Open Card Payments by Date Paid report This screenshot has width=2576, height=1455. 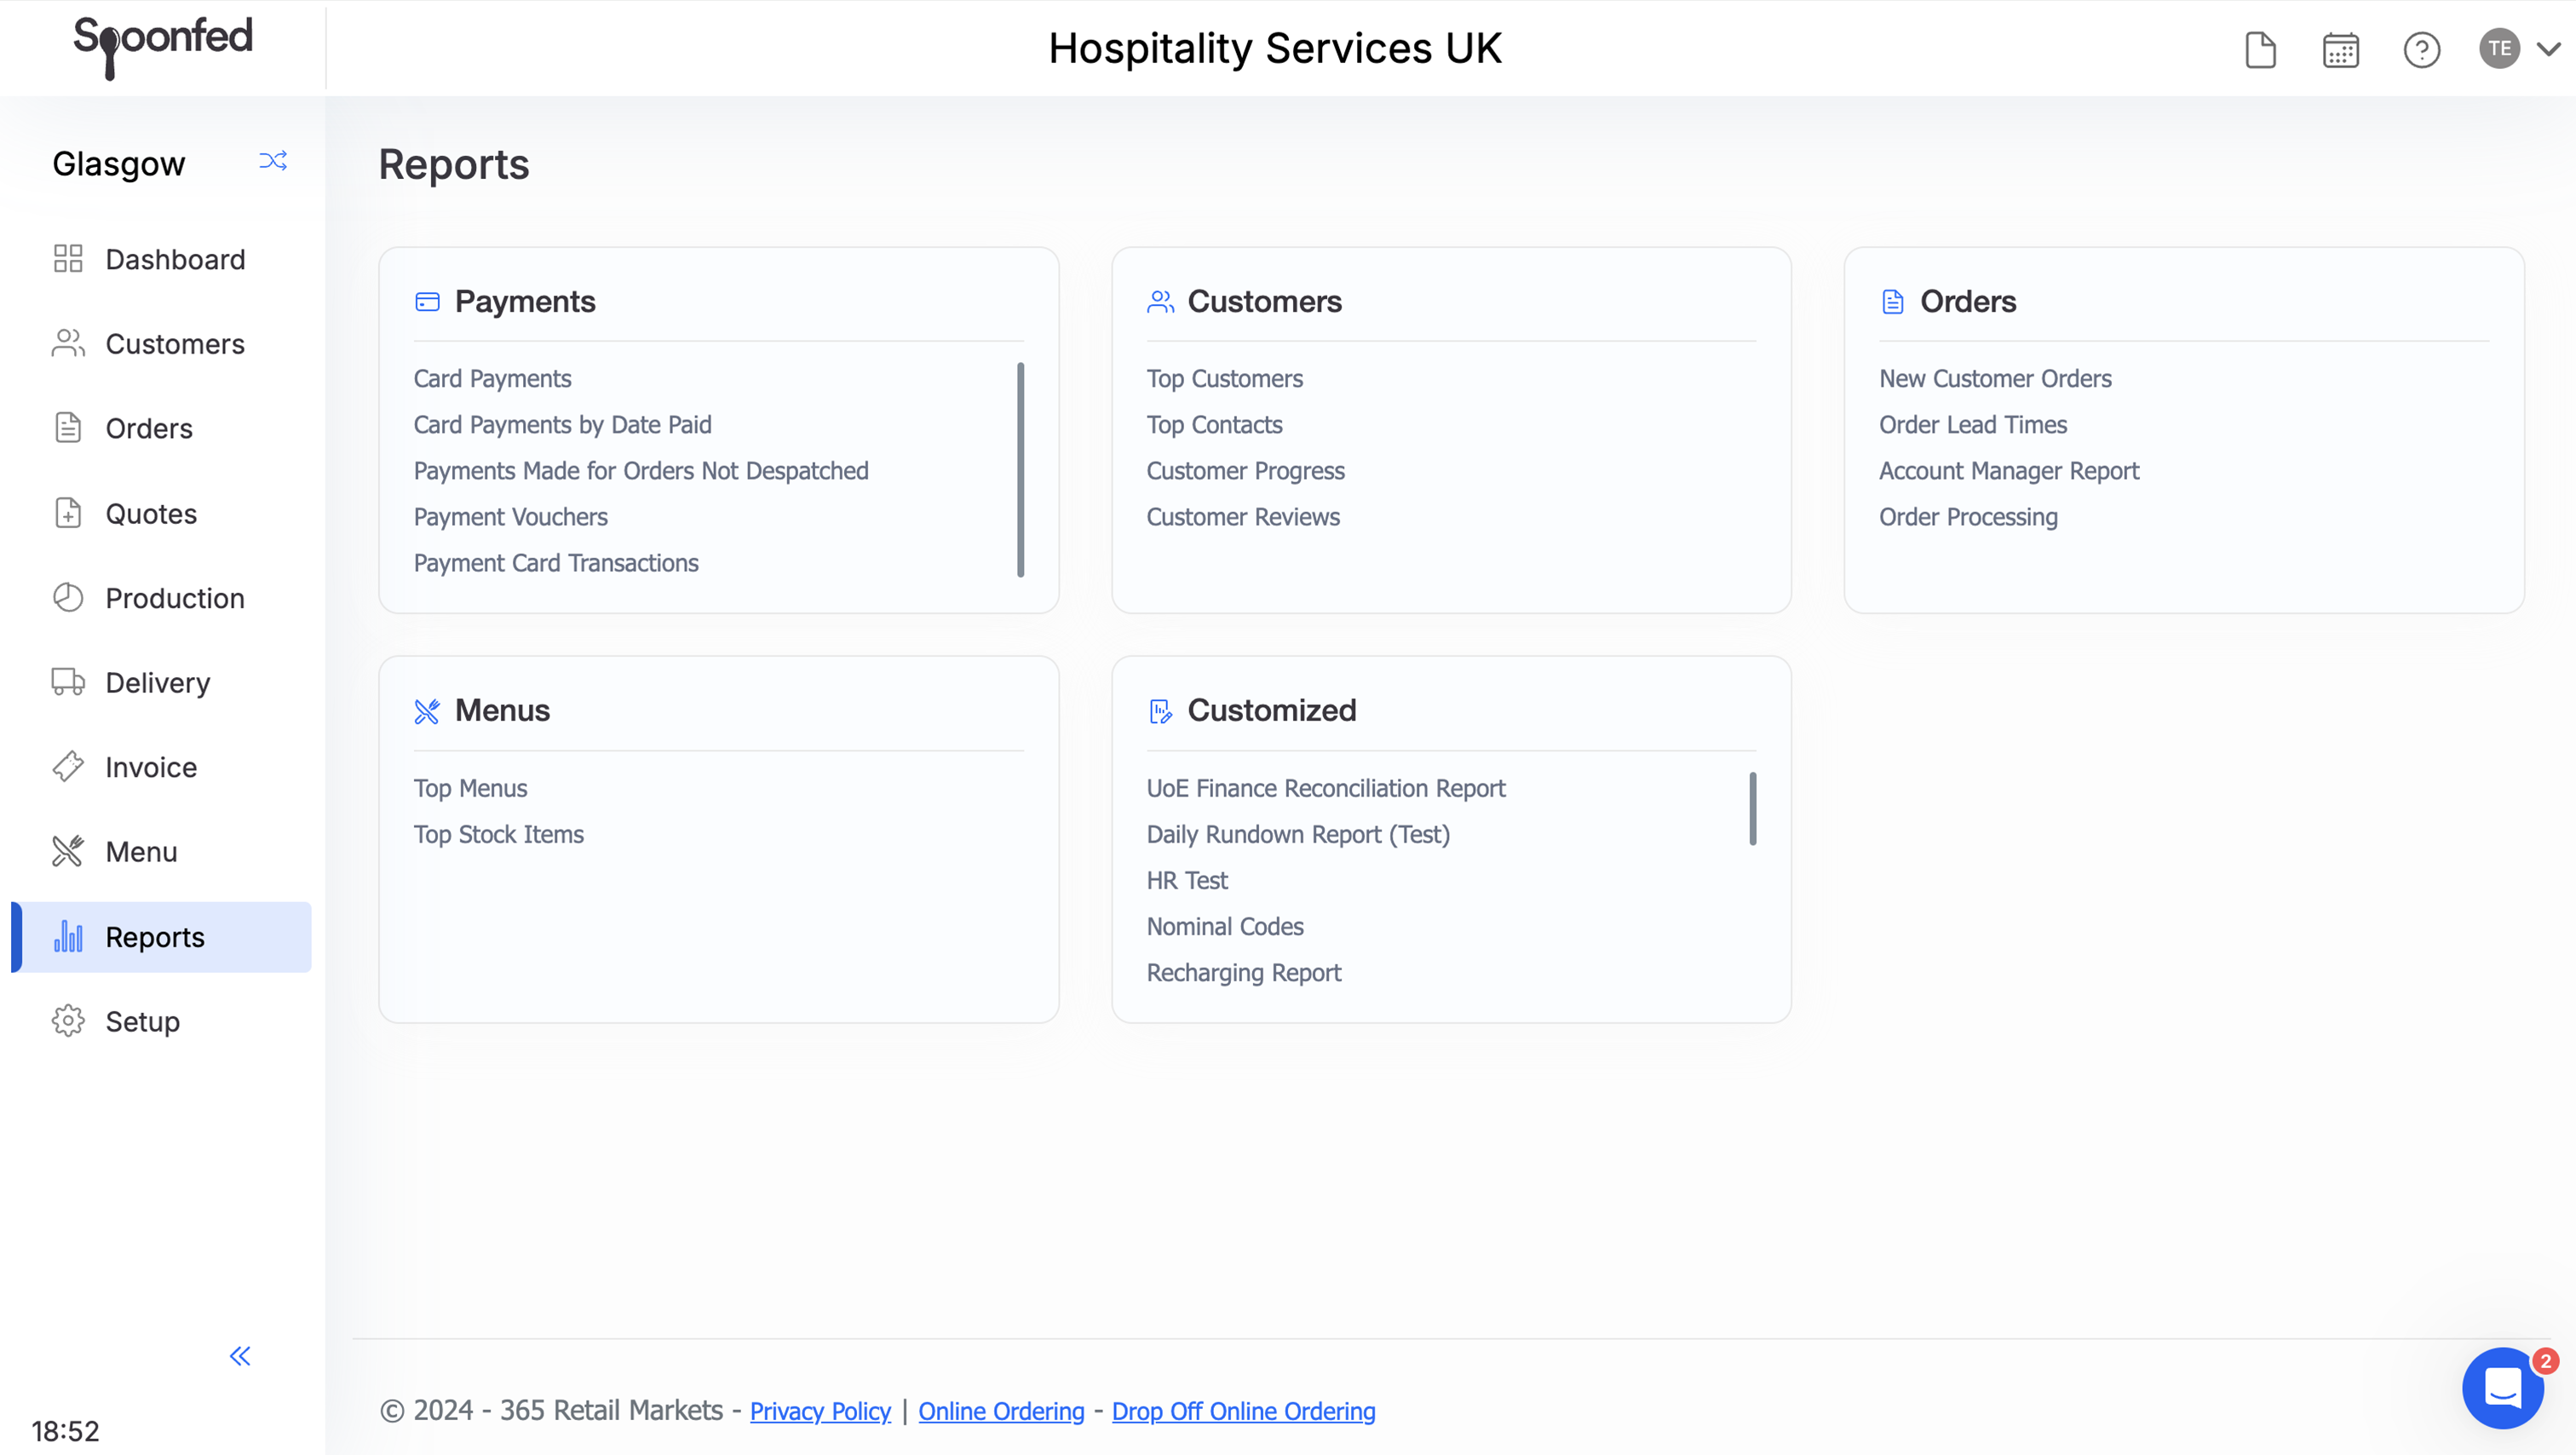pyautogui.click(x=562, y=424)
